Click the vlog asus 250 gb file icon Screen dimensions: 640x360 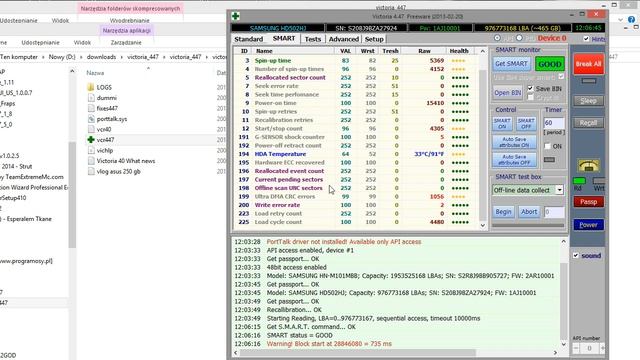tap(91, 171)
